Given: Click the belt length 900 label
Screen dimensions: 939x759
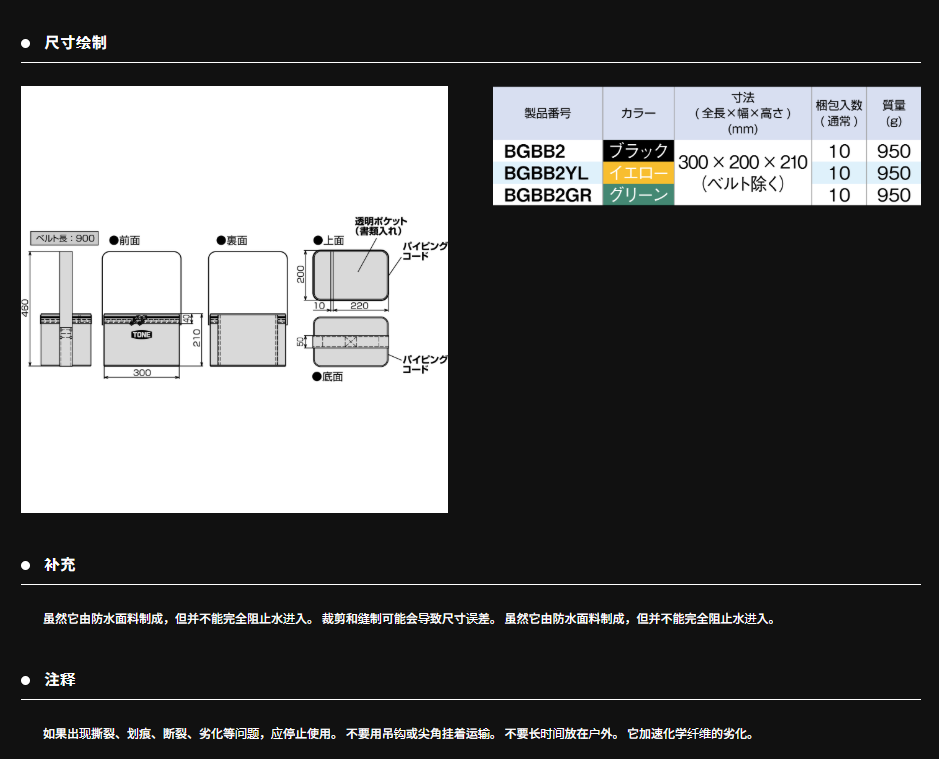Looking at the screenshot, I should [65, 238].
